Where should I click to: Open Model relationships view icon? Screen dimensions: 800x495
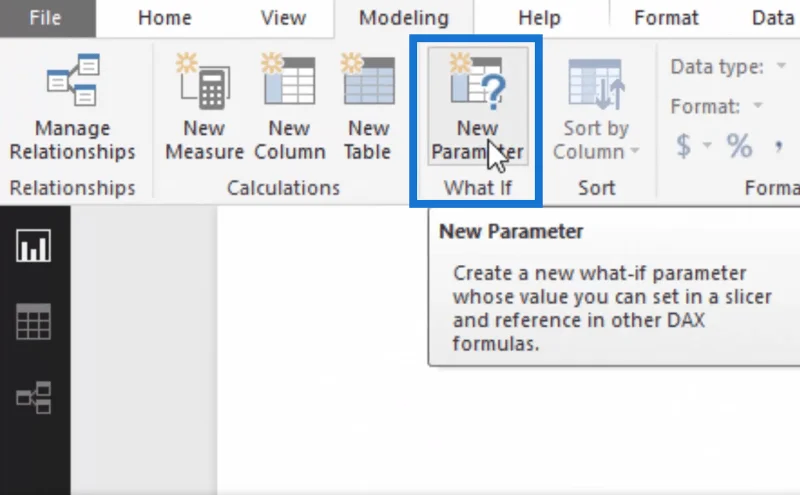pyautogui.click(x=33, y=397)
